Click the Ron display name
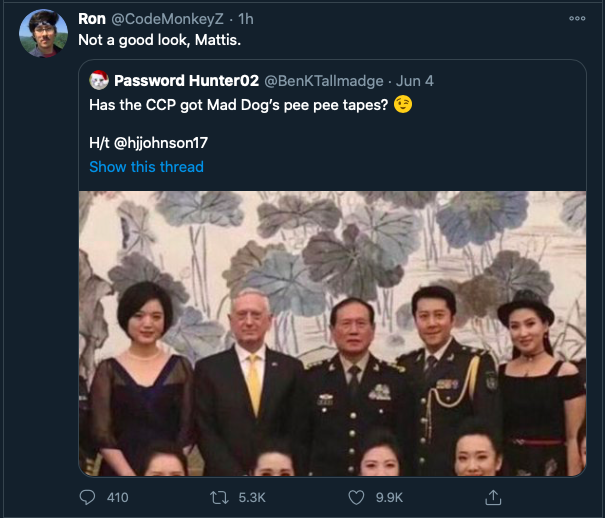The image size is (605, 518). click(x=91, y=19)
